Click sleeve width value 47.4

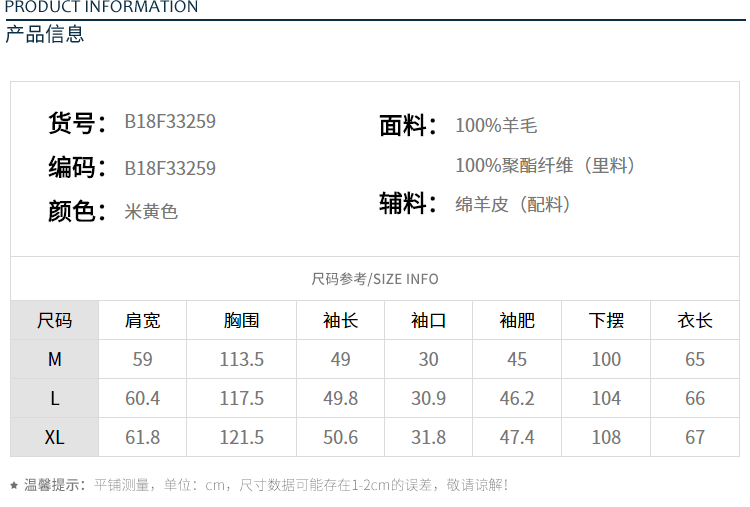(x=517, y=437)
